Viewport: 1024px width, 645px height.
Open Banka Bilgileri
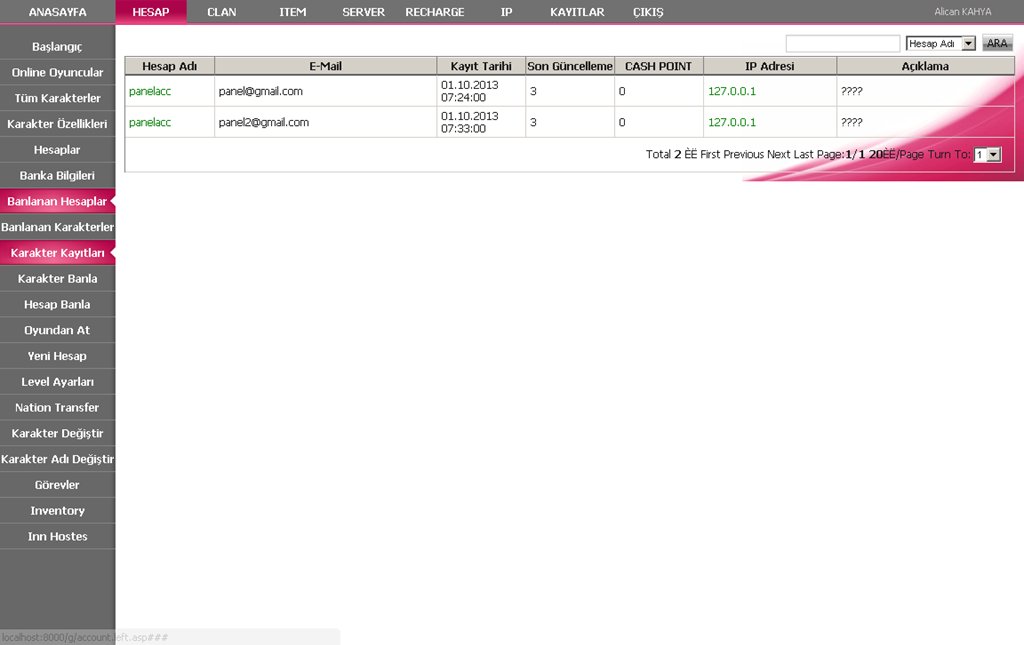[x=57, y=176]
